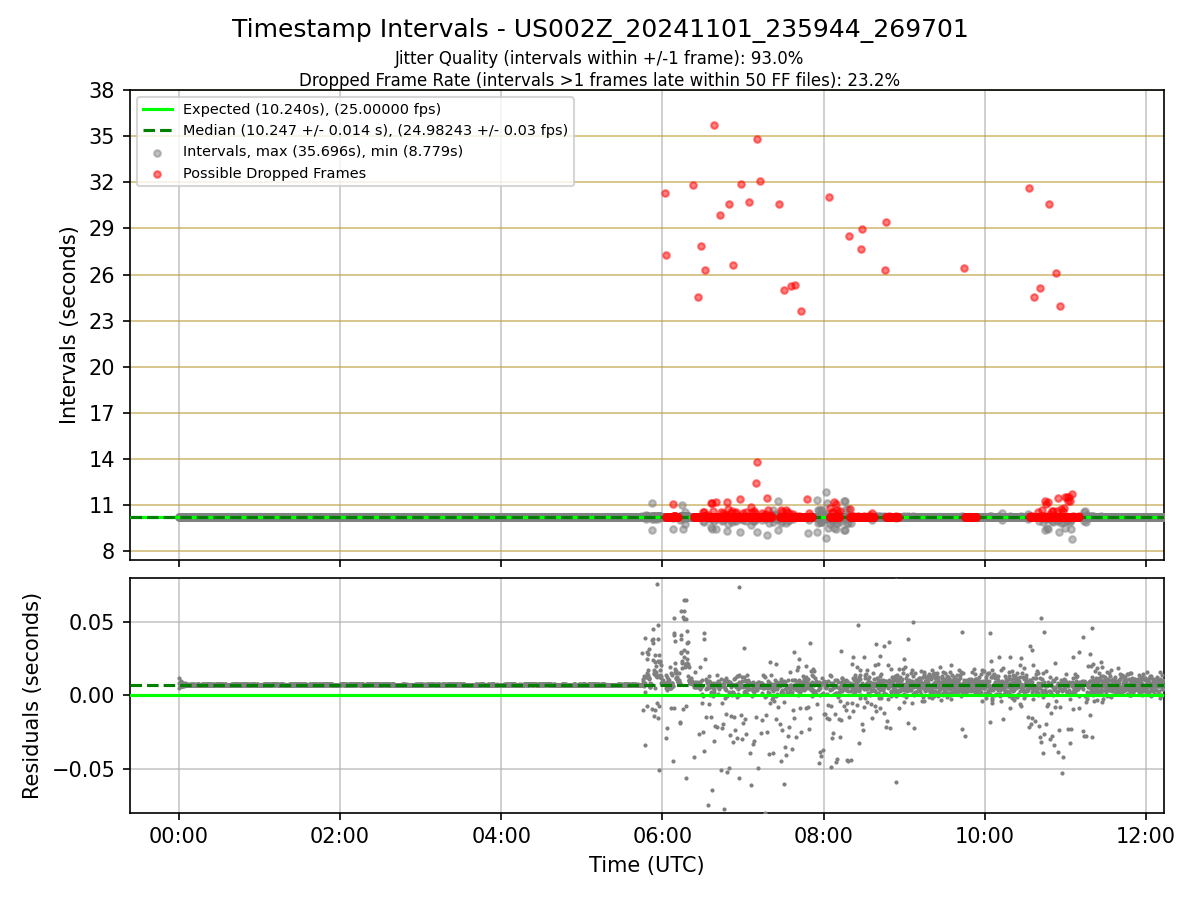Viewport: 1200px width, 900px height.
Task: Click the '−0.05' residuals tick label
Action: [x=86, y=770]
